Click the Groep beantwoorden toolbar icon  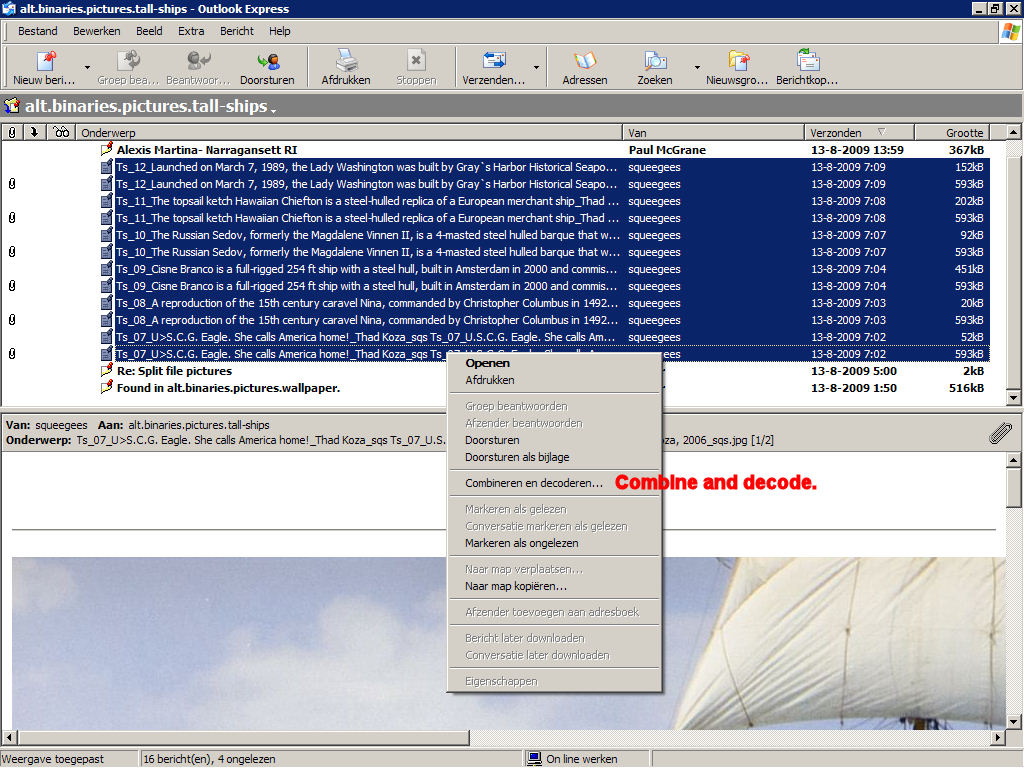(x=129, y=61)
